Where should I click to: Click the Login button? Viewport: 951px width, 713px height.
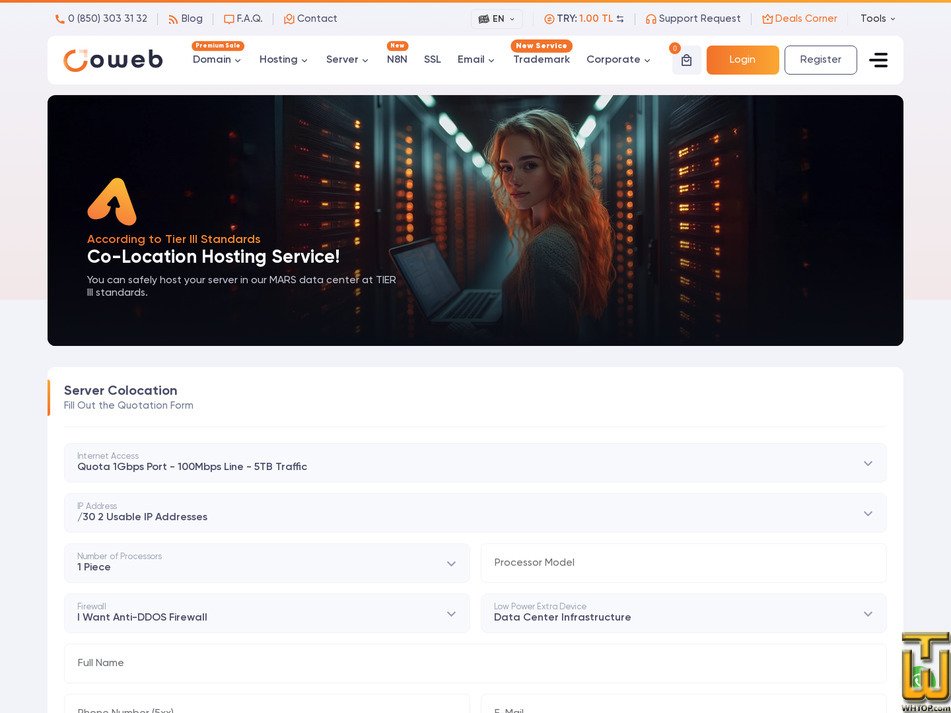[x=742, y=60]
